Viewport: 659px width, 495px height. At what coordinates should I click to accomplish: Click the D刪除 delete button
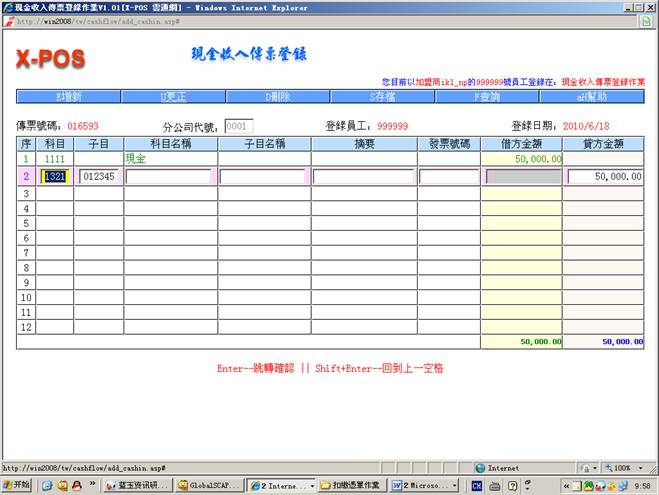click(x=277, y=97)
